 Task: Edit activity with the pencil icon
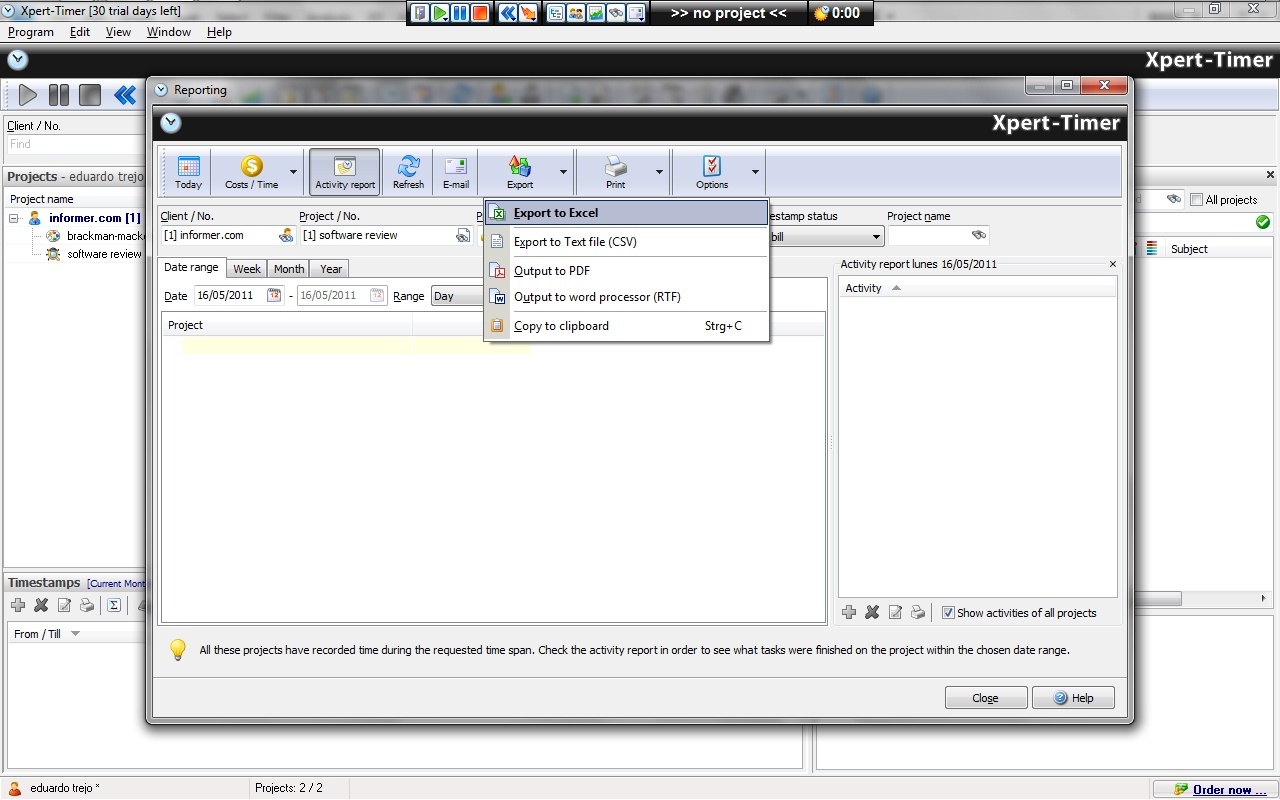pos(896,613)
